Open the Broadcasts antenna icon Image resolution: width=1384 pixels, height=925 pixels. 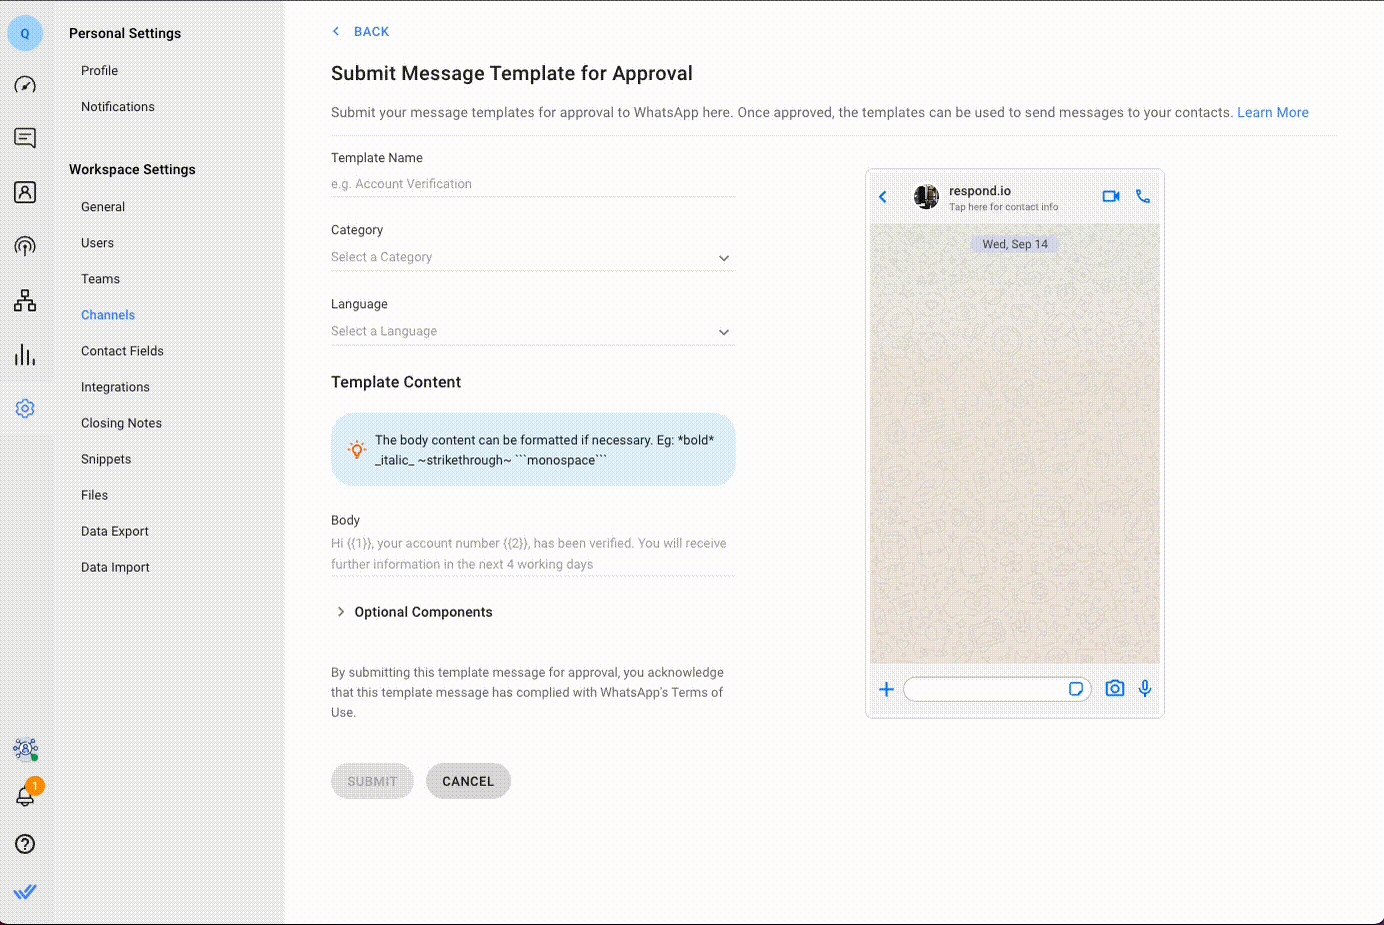pos(25,246)
